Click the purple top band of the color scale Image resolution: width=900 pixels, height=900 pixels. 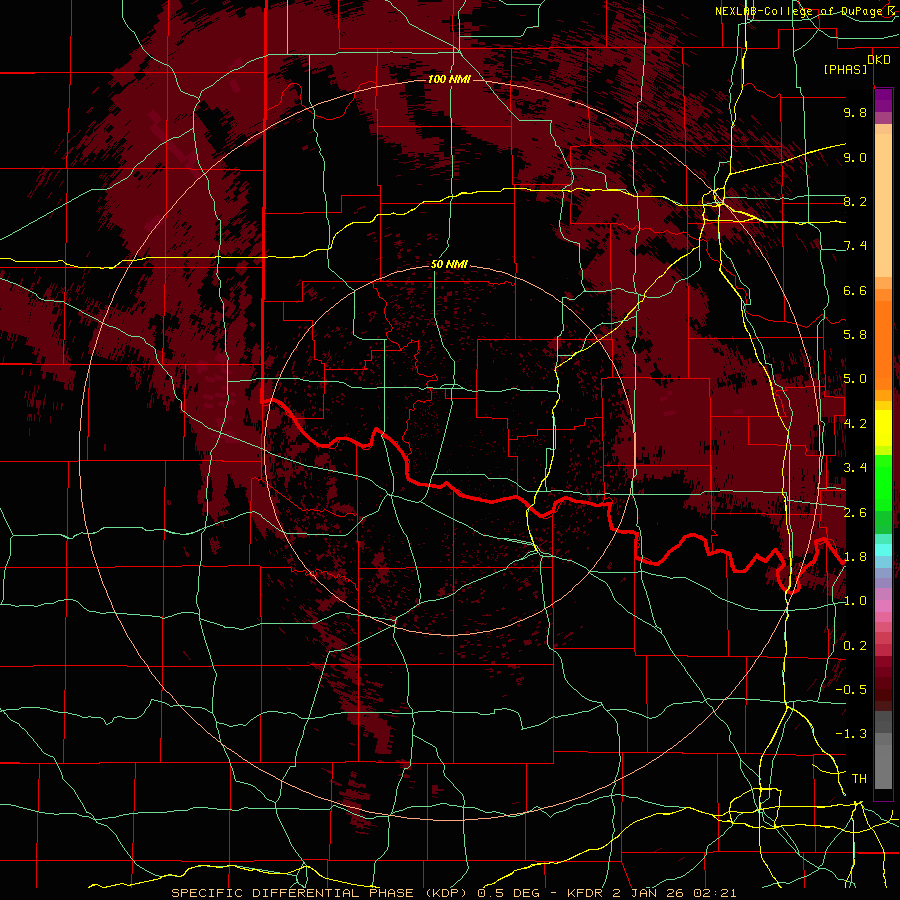click(x=883, y=100)
